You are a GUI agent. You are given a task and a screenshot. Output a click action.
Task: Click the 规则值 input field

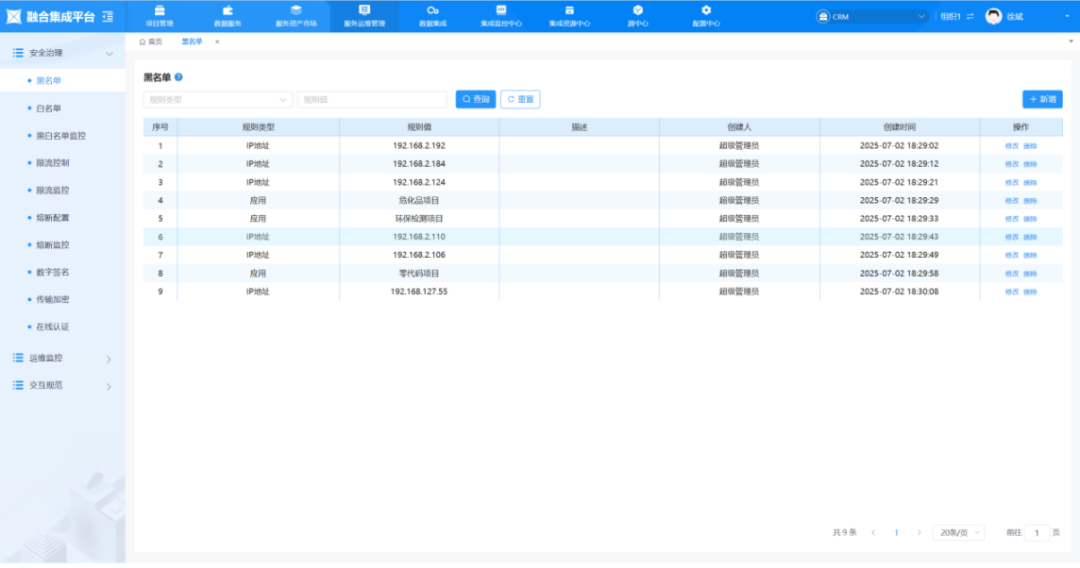(x=372, y=99)
